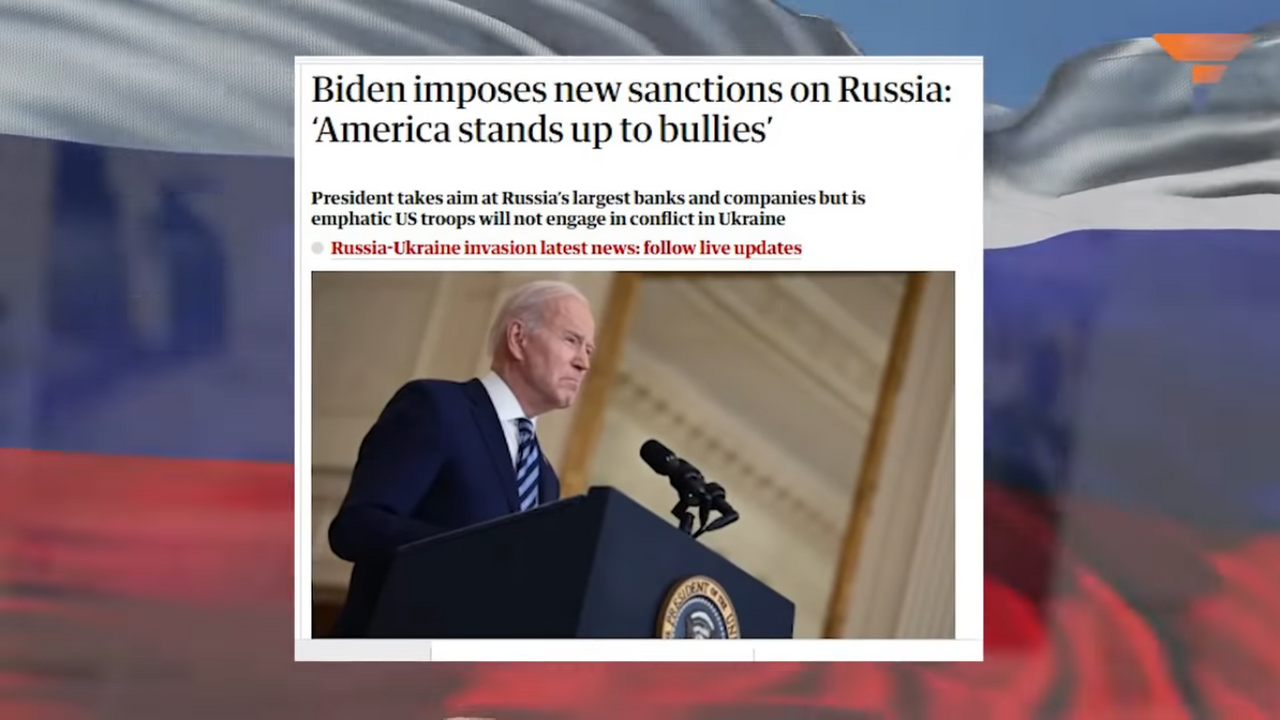
Task: Click the 'President takes aim at Russia's largest banks' standfirst
Action: coord(588,198)
